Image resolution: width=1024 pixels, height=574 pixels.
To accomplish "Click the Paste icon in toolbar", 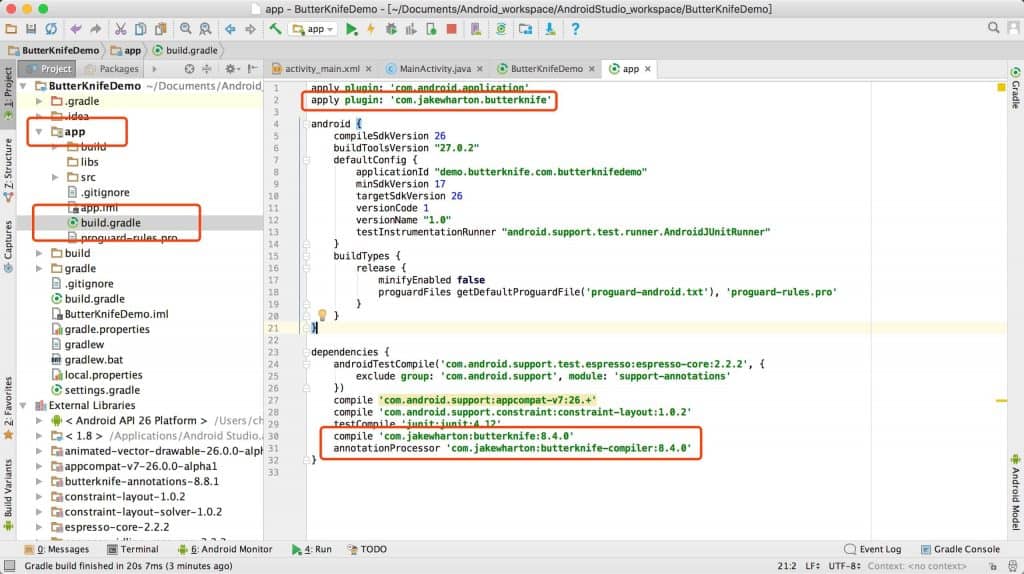I will coord(161,29).
